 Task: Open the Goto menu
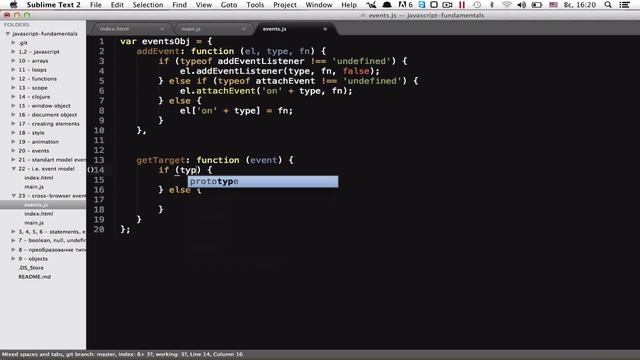click(x=229, y=5)
